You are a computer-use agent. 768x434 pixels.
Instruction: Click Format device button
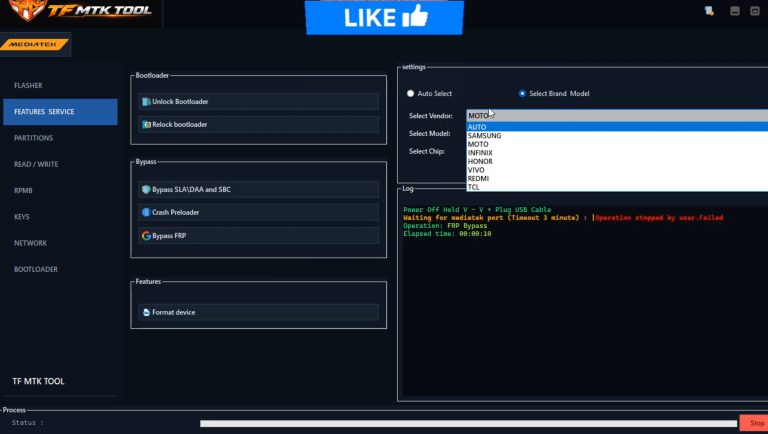pos(258,312)
